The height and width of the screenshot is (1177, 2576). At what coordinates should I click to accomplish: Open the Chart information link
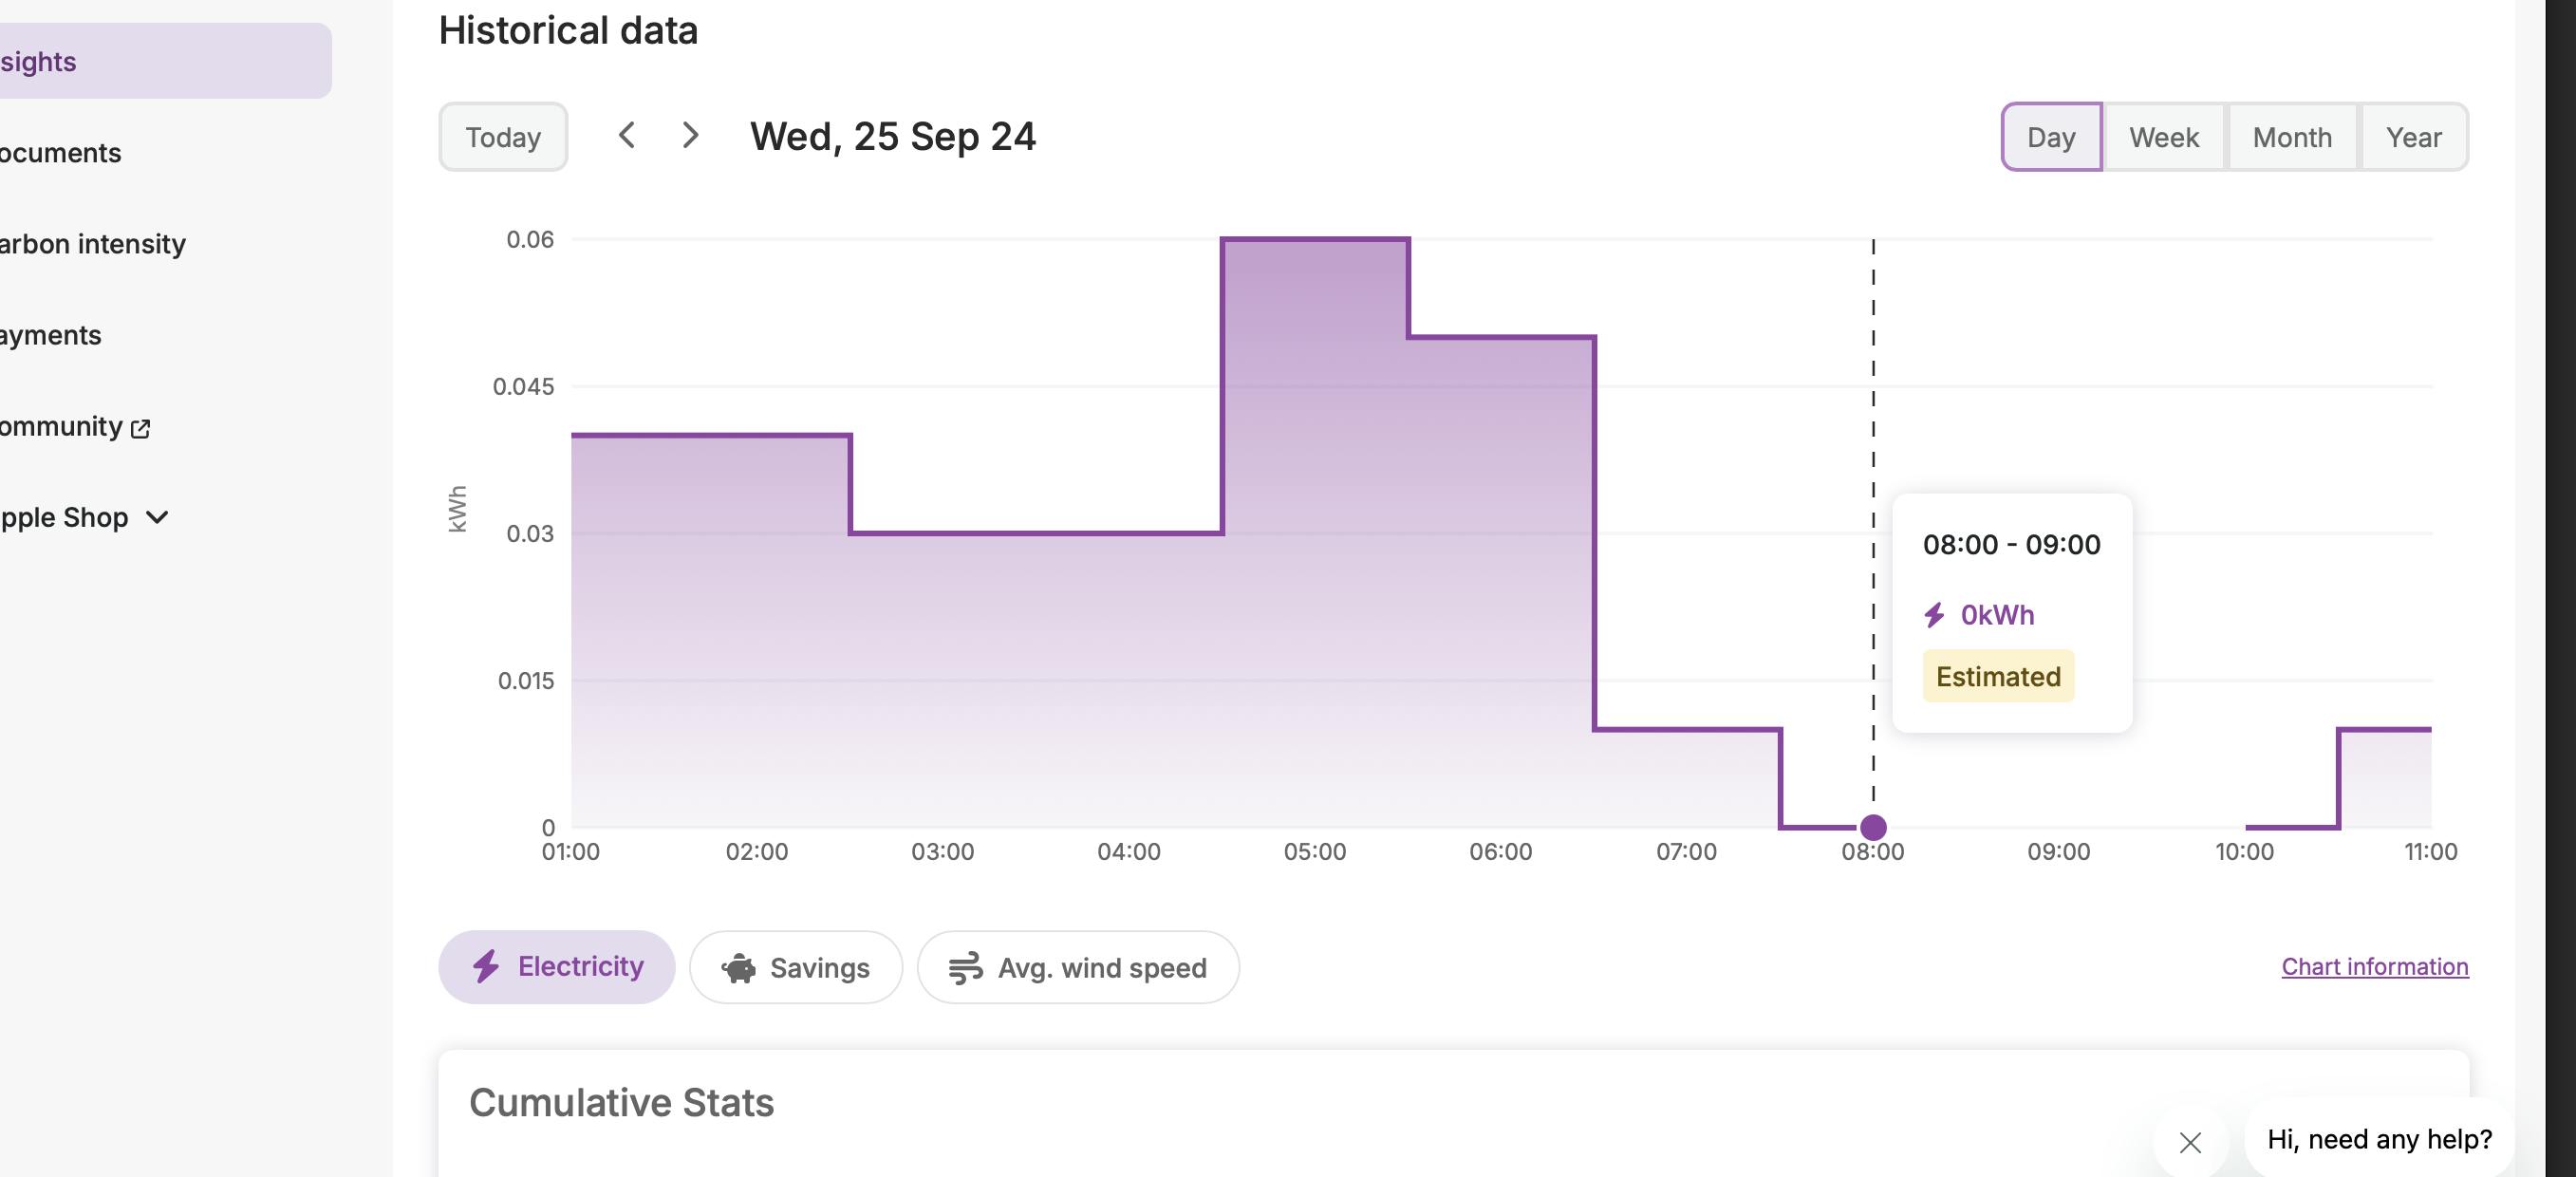pyautogui.click(x=2375, y=966)
